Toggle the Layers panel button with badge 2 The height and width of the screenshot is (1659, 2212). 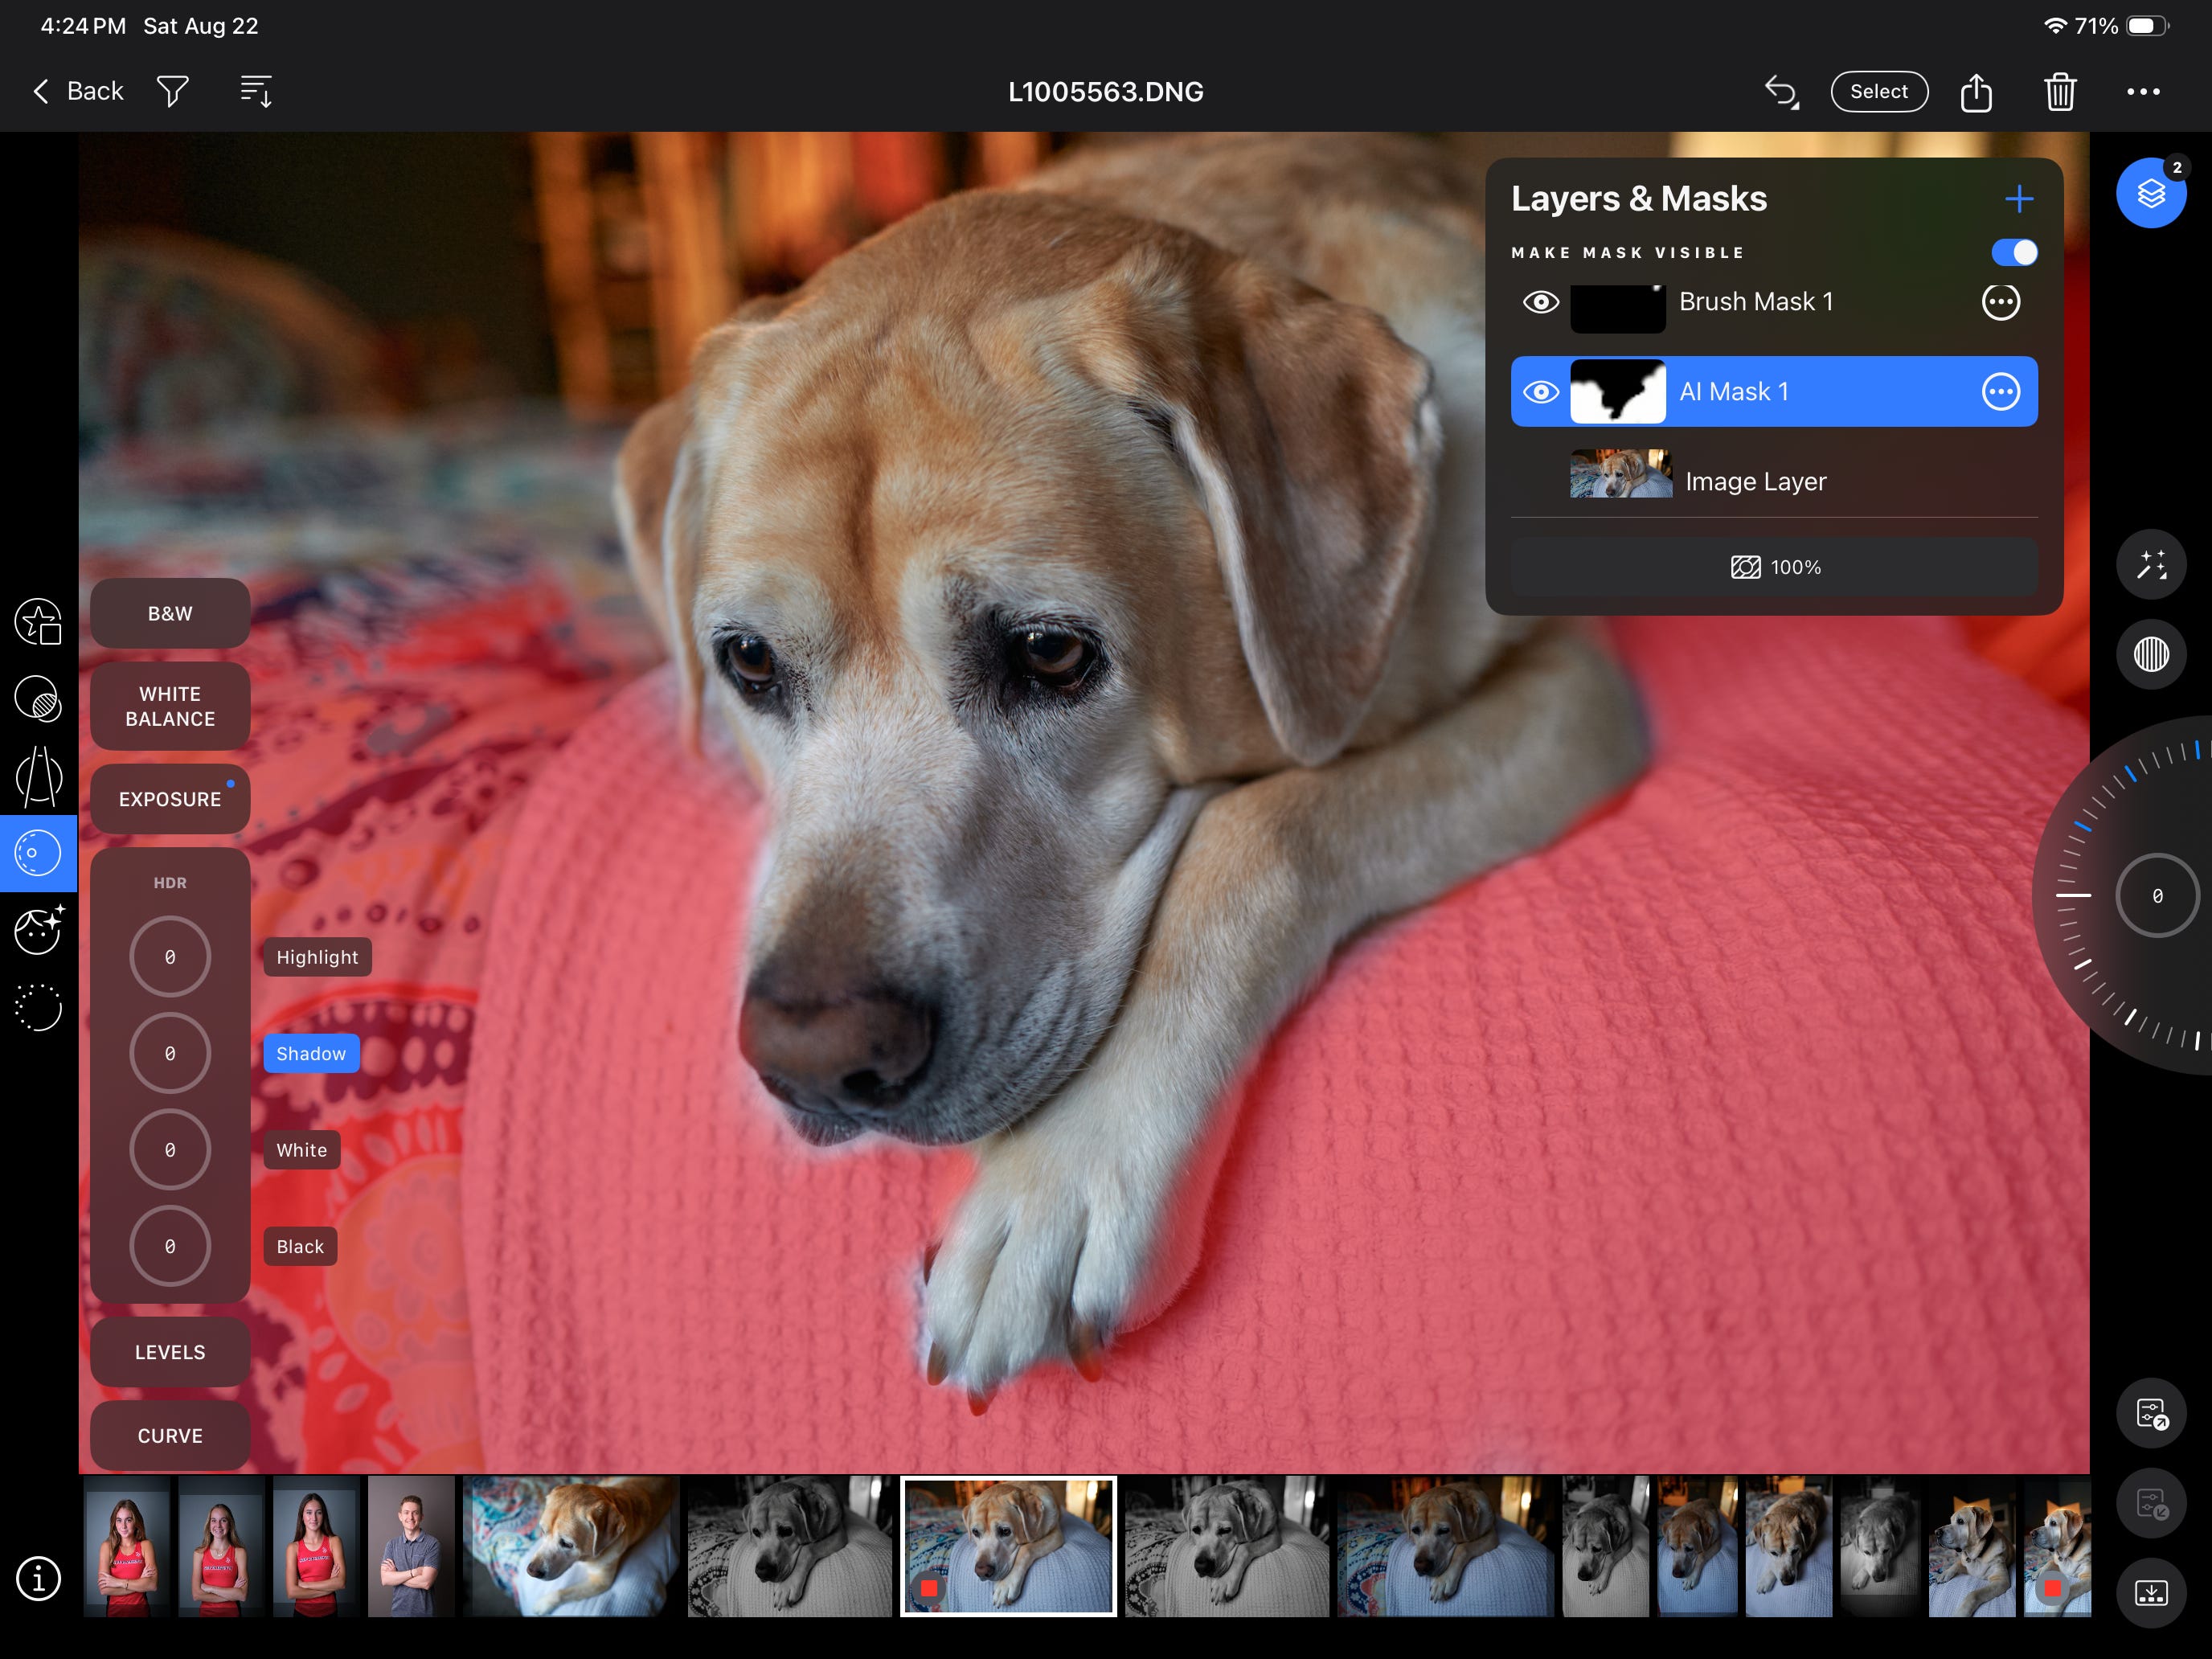[2151, 193]
